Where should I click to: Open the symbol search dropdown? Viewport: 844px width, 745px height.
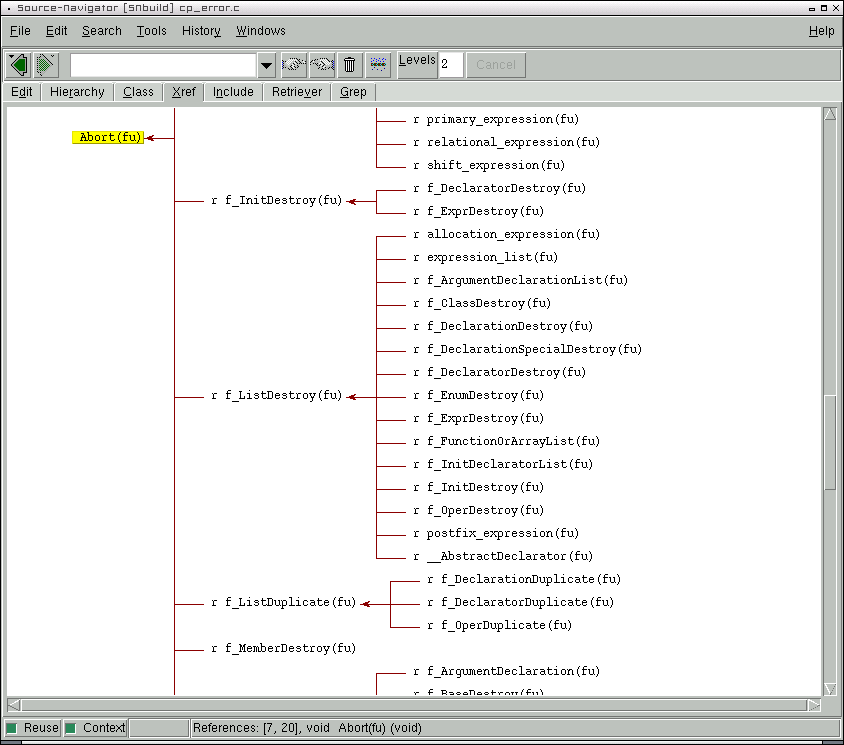[x=266, y=64]
